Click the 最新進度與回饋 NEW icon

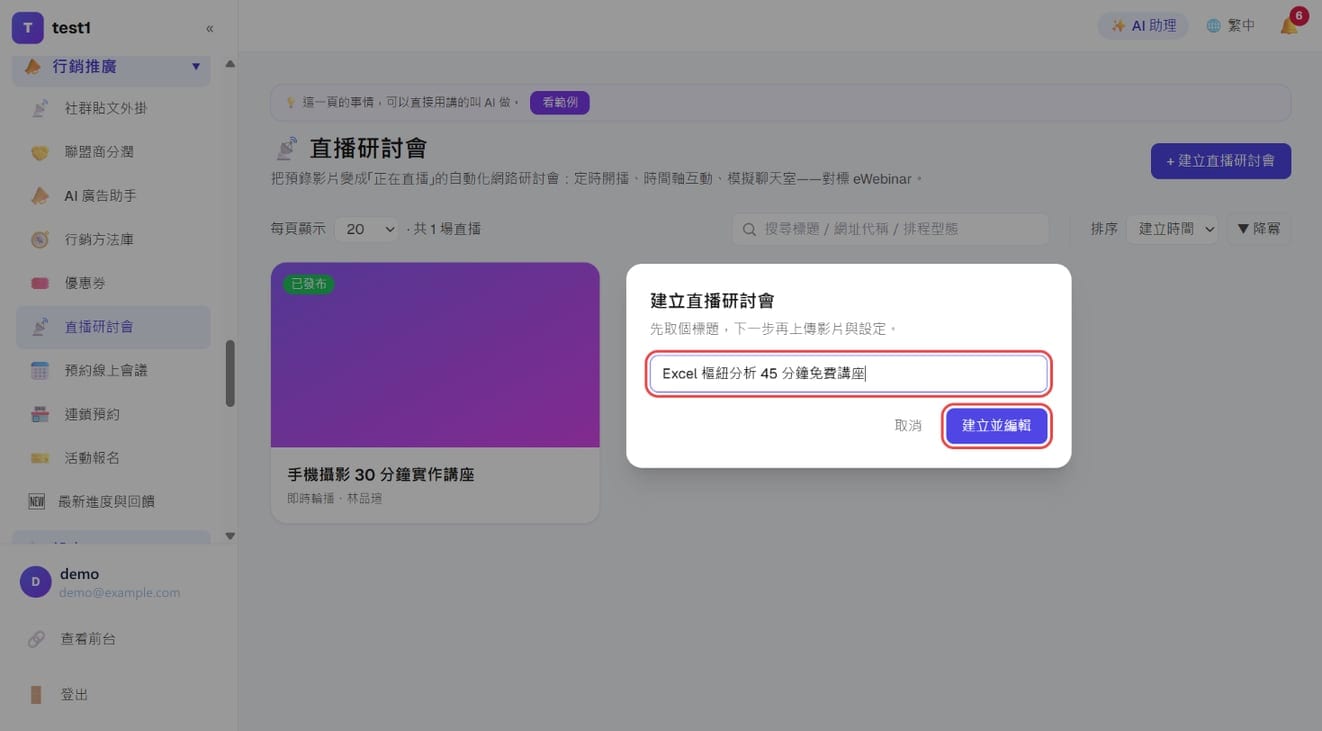[x=37, y=502]
